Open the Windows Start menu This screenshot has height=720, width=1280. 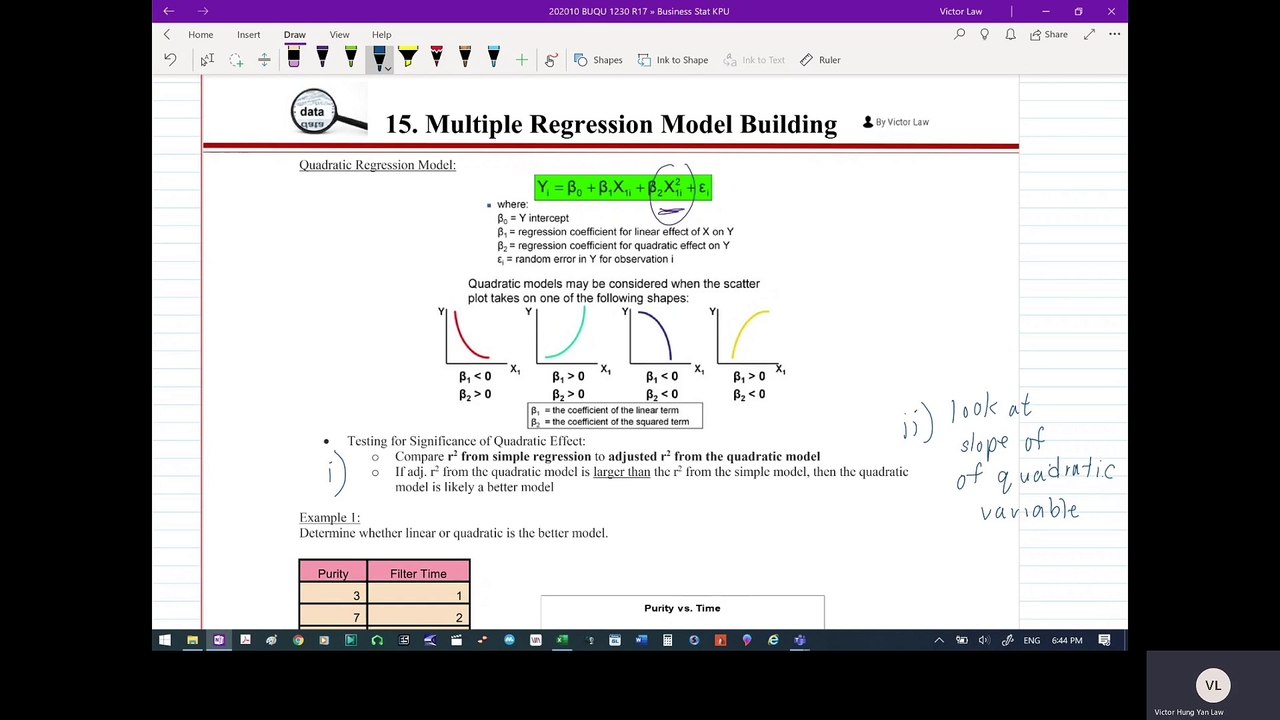click(165, 640)
